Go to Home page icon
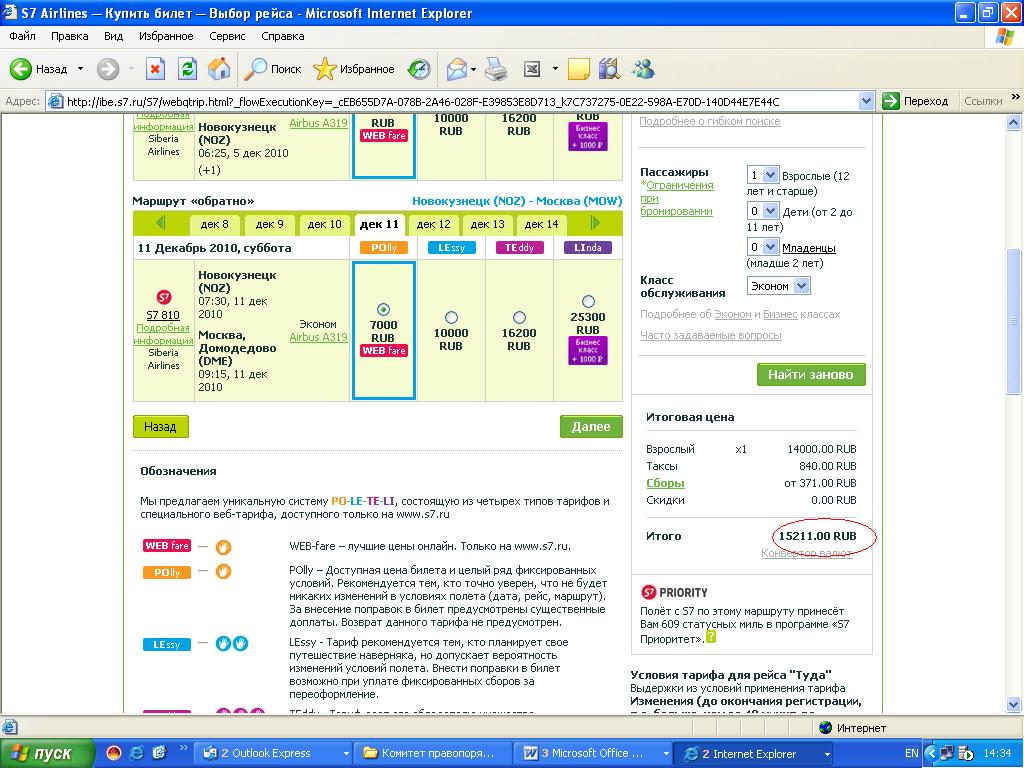1024x768 pixels. (x=219, y=69)
